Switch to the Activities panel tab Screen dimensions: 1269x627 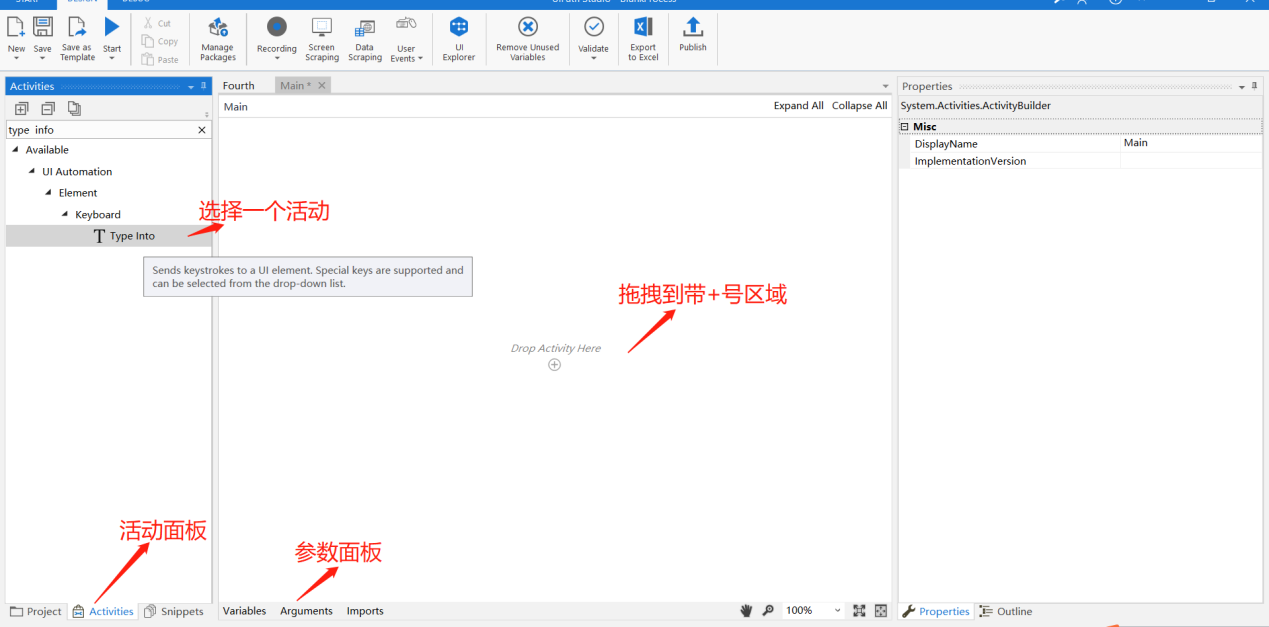tap(103, 611)
